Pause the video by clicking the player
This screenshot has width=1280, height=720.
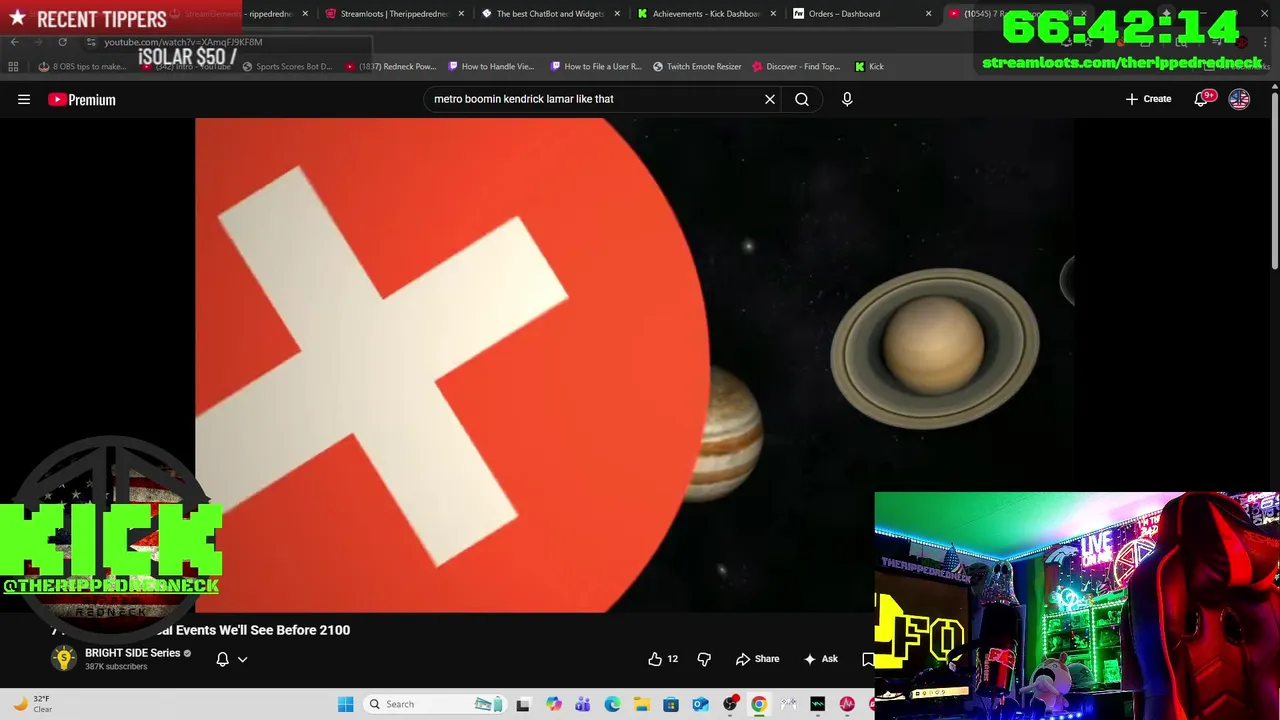tap(634, 365)
